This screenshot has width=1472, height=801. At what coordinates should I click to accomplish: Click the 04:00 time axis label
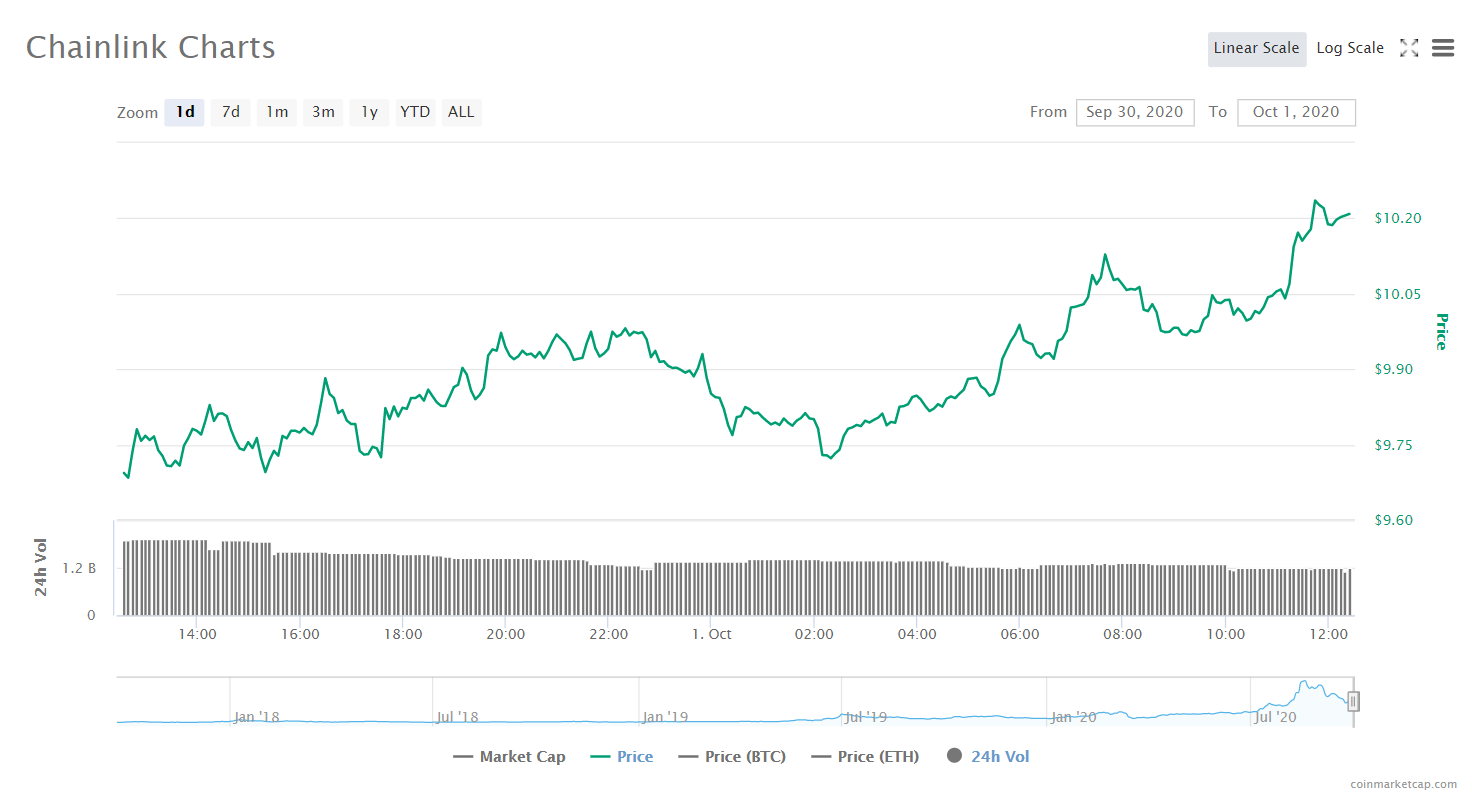tap(917, 634)
